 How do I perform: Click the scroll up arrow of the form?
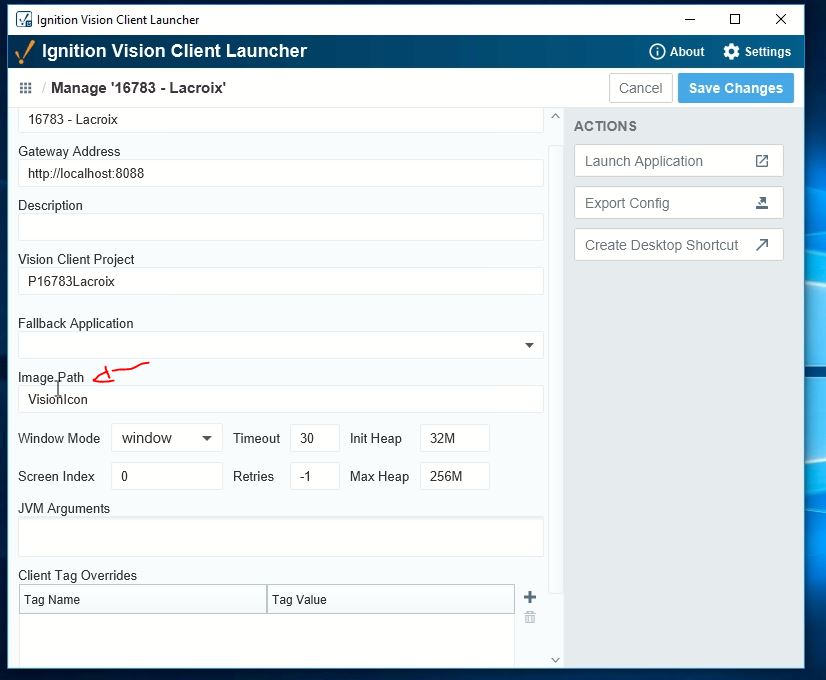(555, 116)
